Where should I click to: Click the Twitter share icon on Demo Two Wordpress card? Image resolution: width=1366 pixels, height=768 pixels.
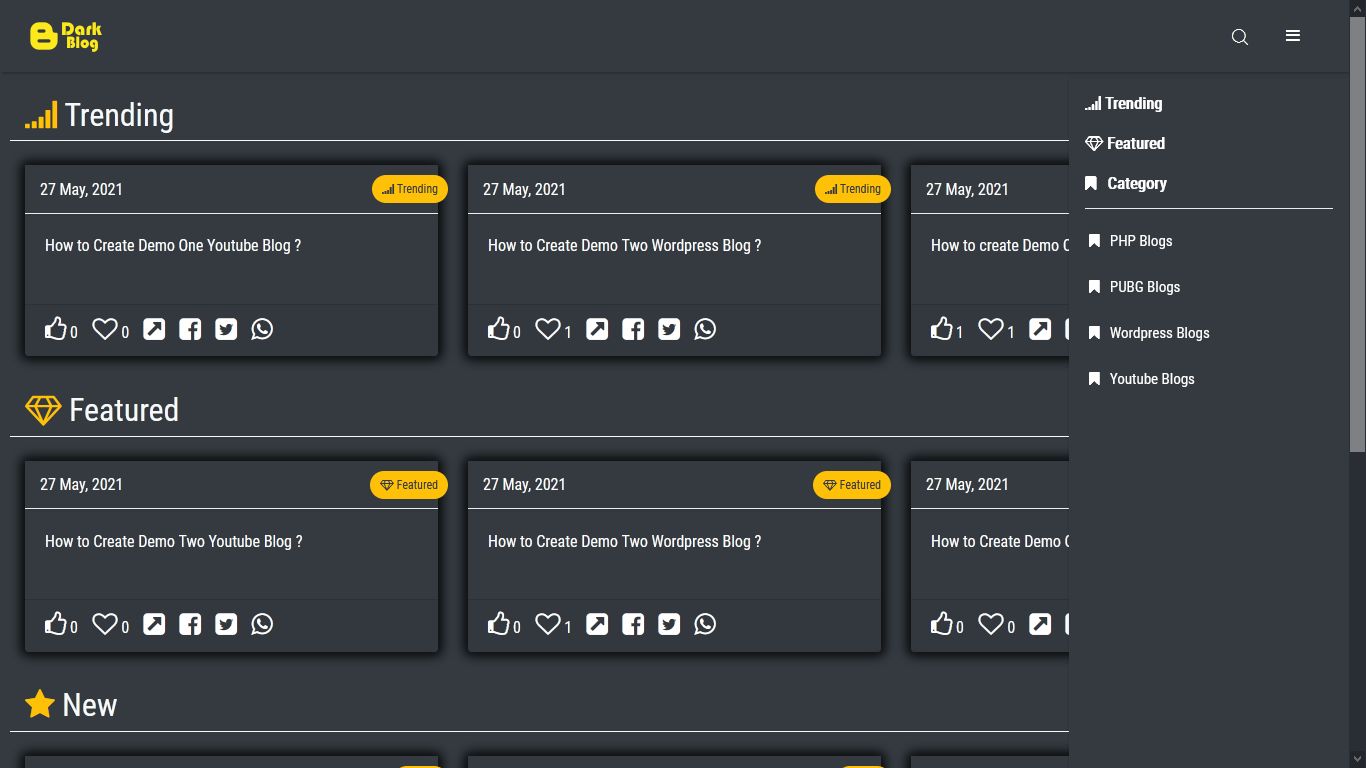668,328
